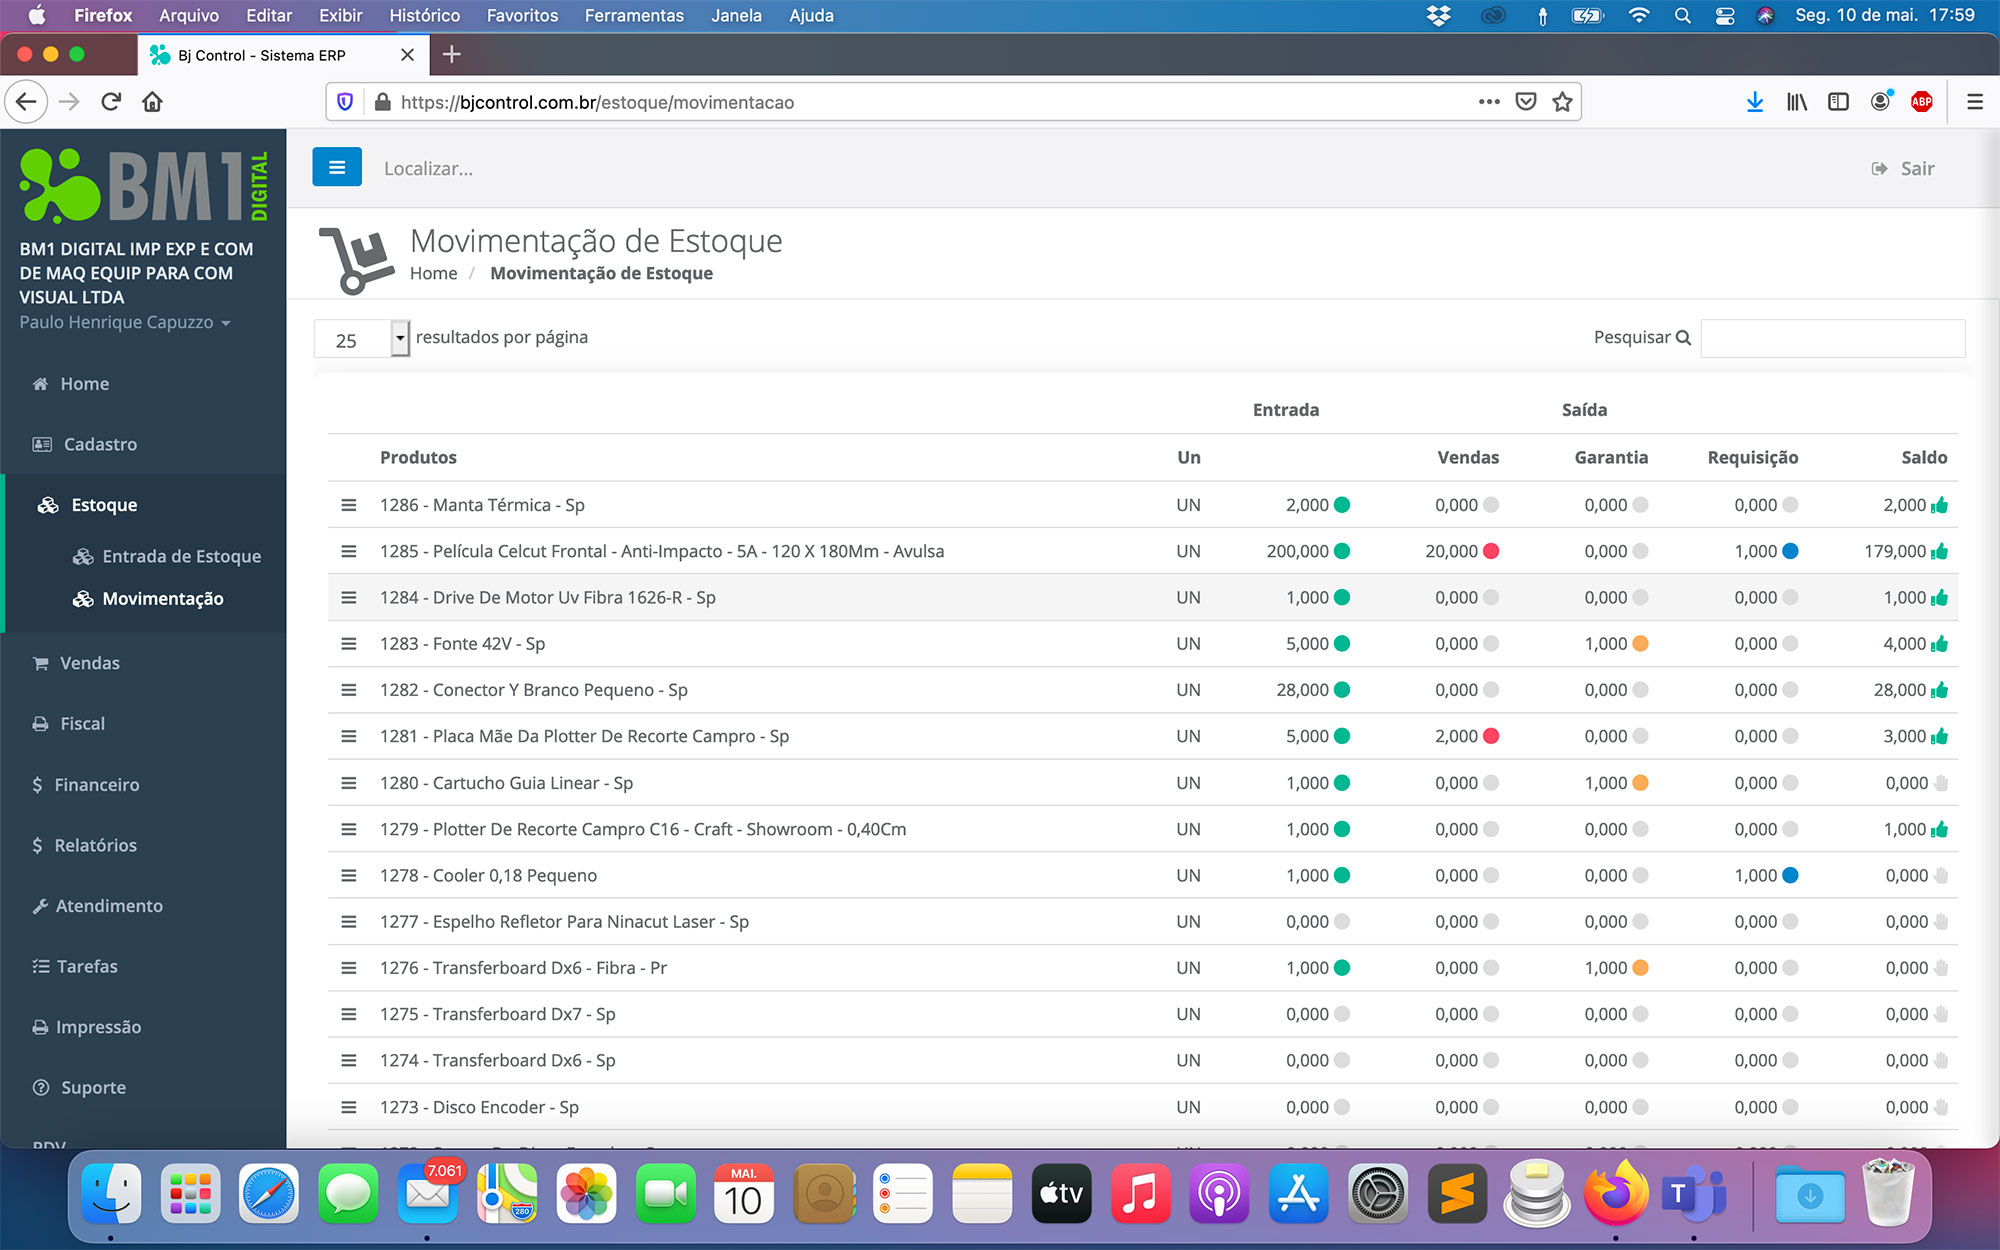This screenshot has width=2000, height=1250.
Task: Open the Vendas sidebar menu
Action: pyautogui.click(x=89, y=663)
